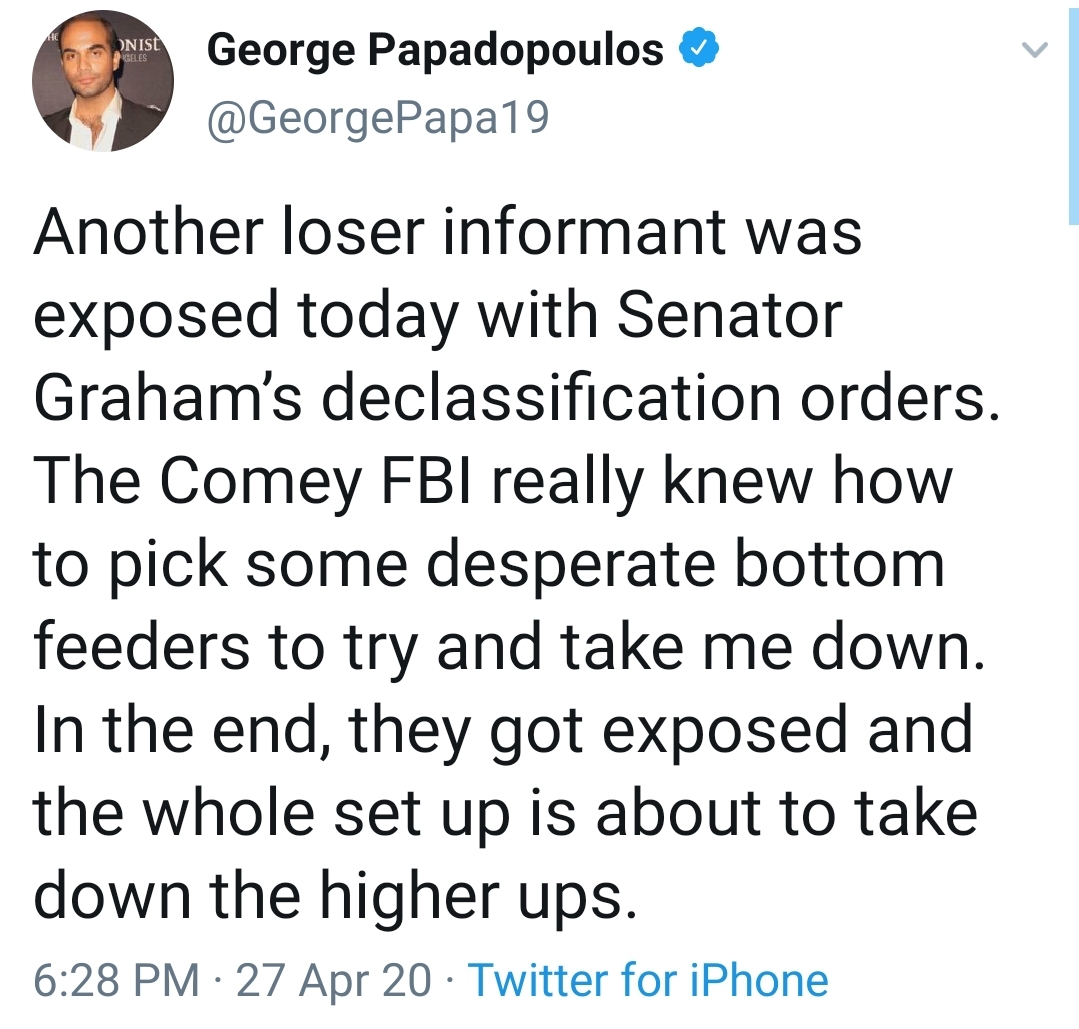1079x1029 pixels.
Task: Open the @GeorgePapa19 handle
Action: tap(378, 119)
